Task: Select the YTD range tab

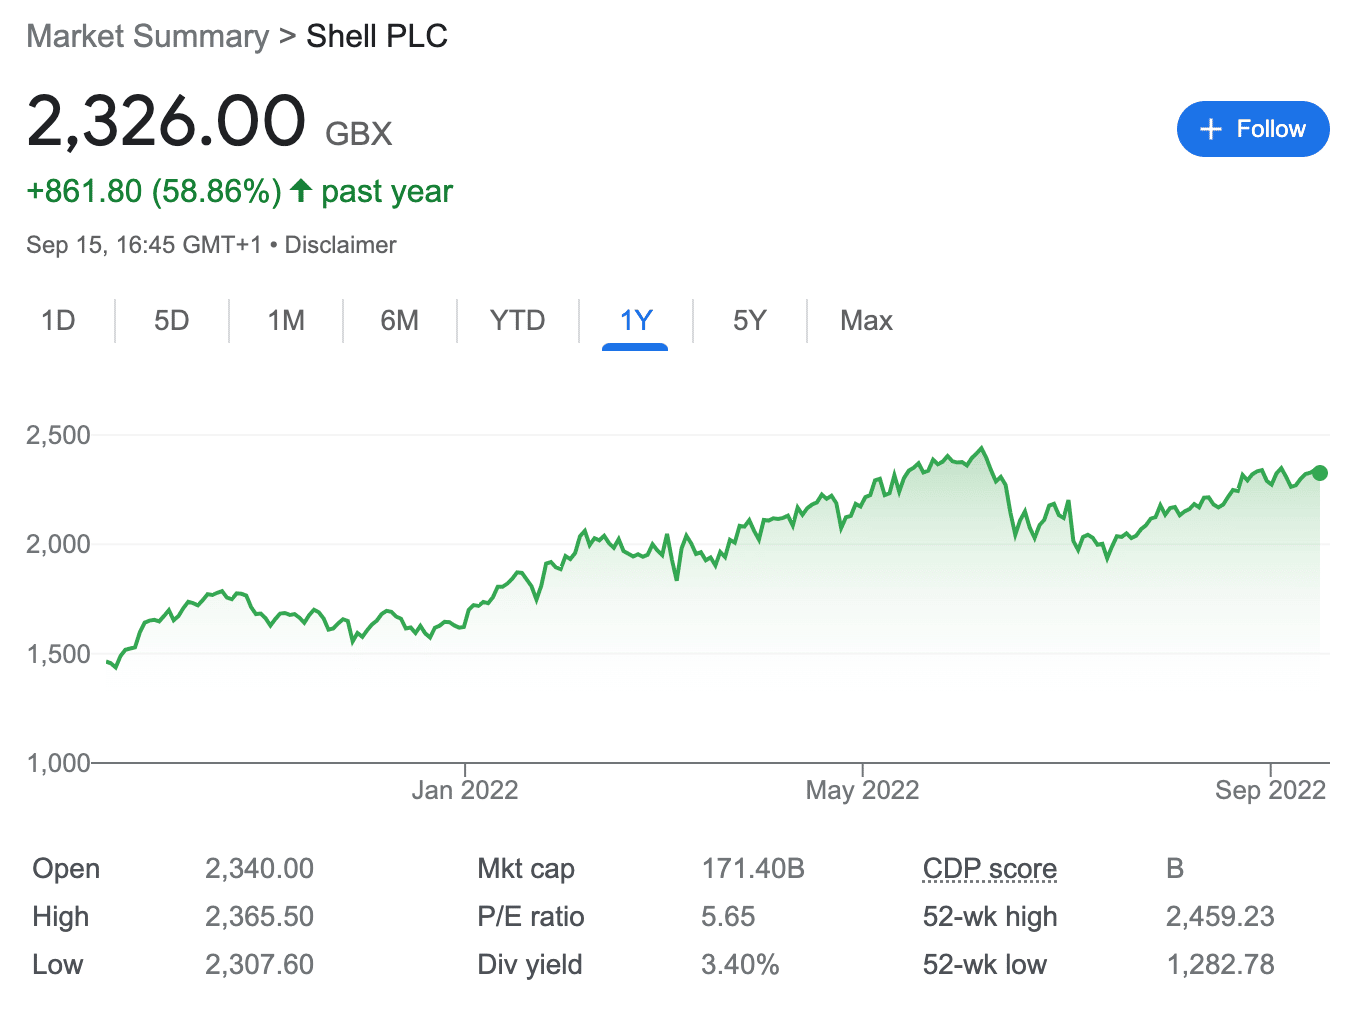Action: [x=518, y=321]
